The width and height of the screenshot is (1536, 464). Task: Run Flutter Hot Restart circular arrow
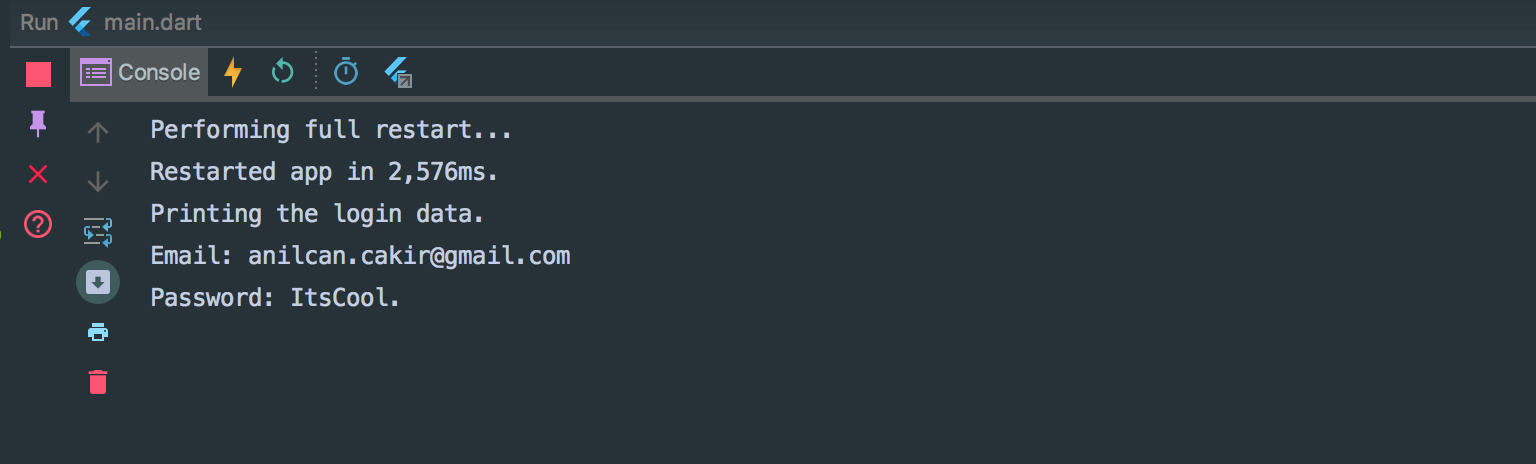[283, 72]
